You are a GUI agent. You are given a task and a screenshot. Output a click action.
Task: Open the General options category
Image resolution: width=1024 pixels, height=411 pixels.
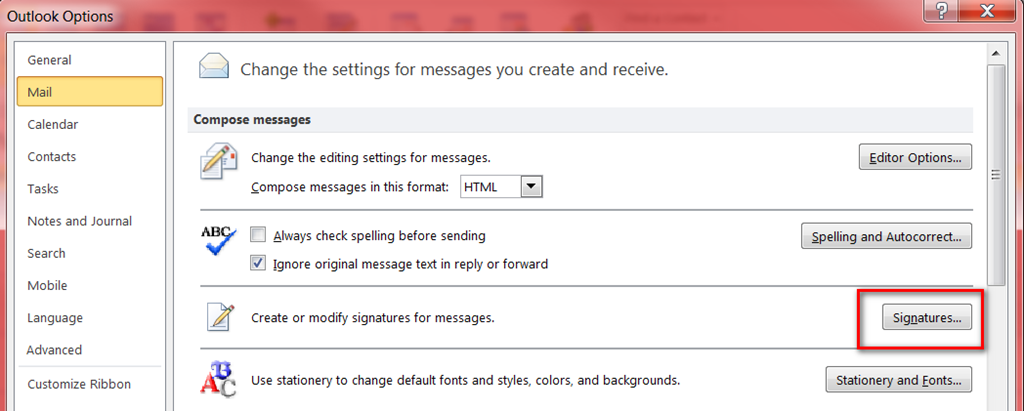(49, 60)
